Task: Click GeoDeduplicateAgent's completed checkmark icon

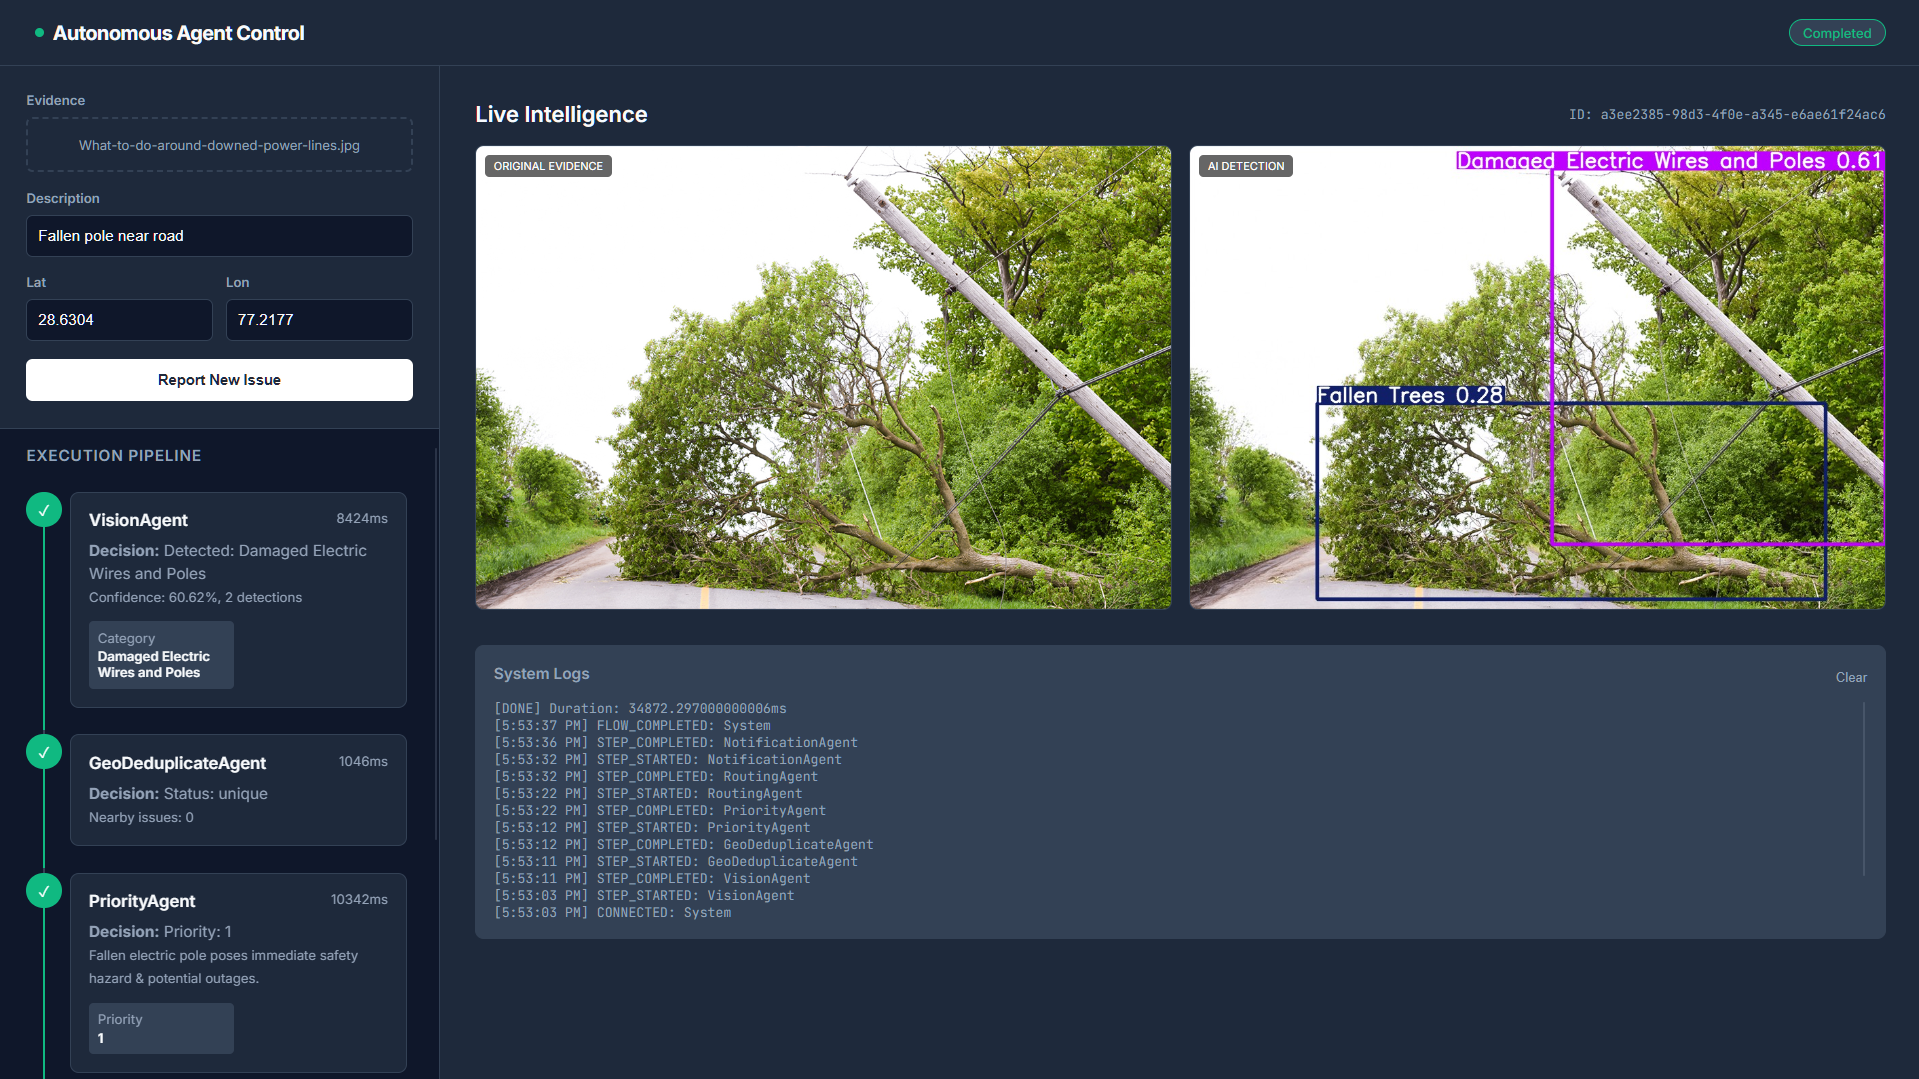Action: coord(43,751)
